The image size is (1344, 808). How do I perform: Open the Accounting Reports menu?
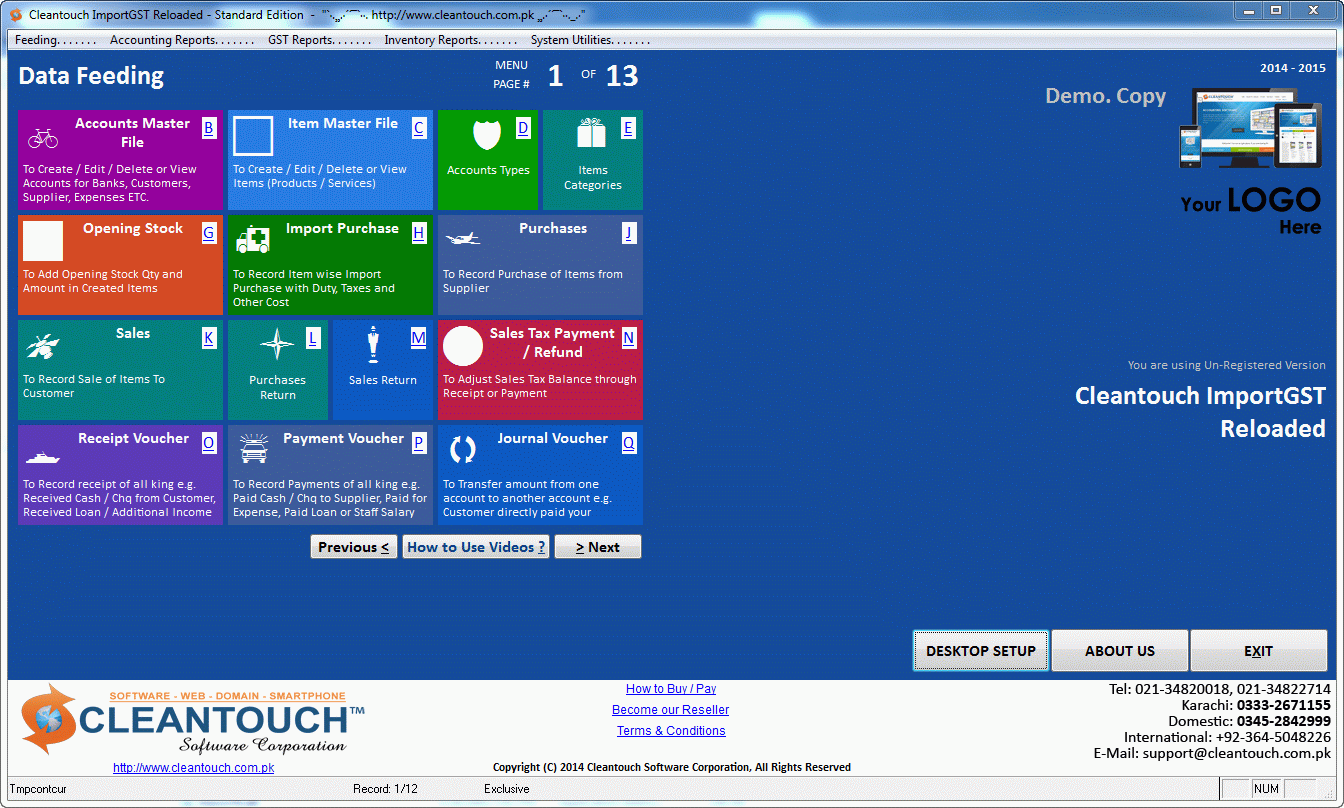coord(182,40)
